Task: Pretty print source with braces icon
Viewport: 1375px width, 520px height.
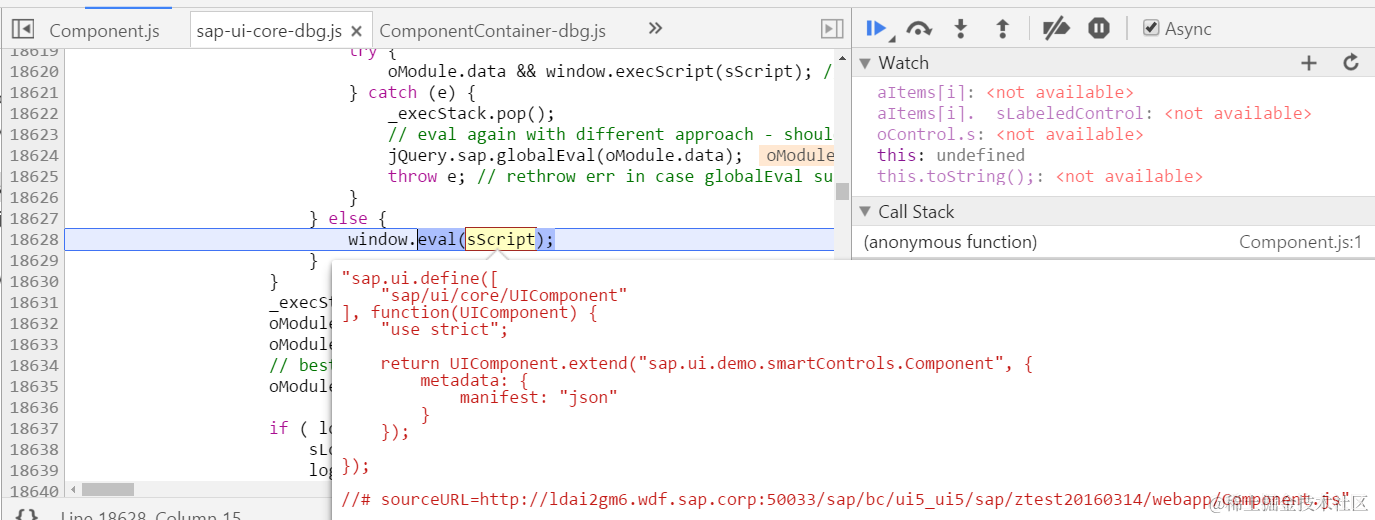Action: [27, 515]
